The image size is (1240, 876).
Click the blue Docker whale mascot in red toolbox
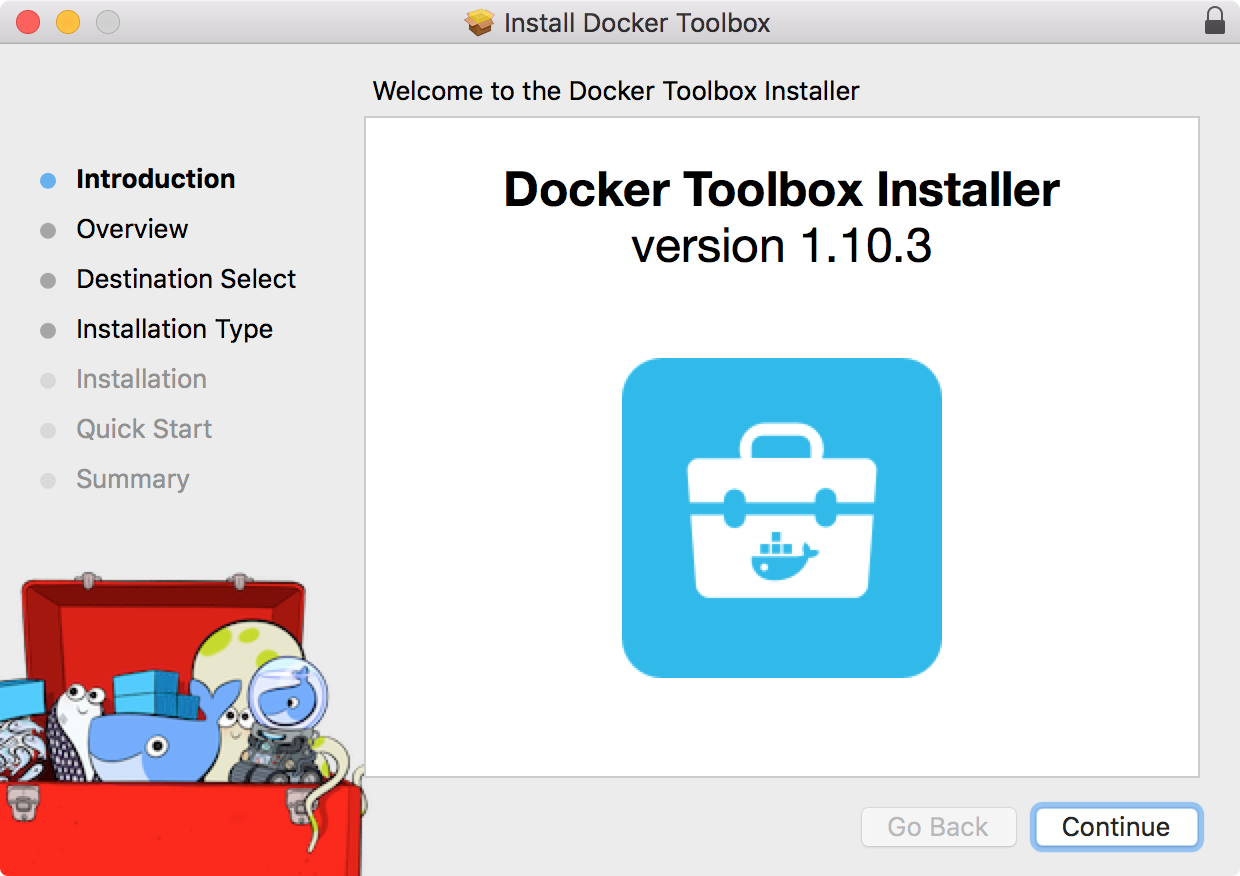pyautogui.click(x=150, y=735)
